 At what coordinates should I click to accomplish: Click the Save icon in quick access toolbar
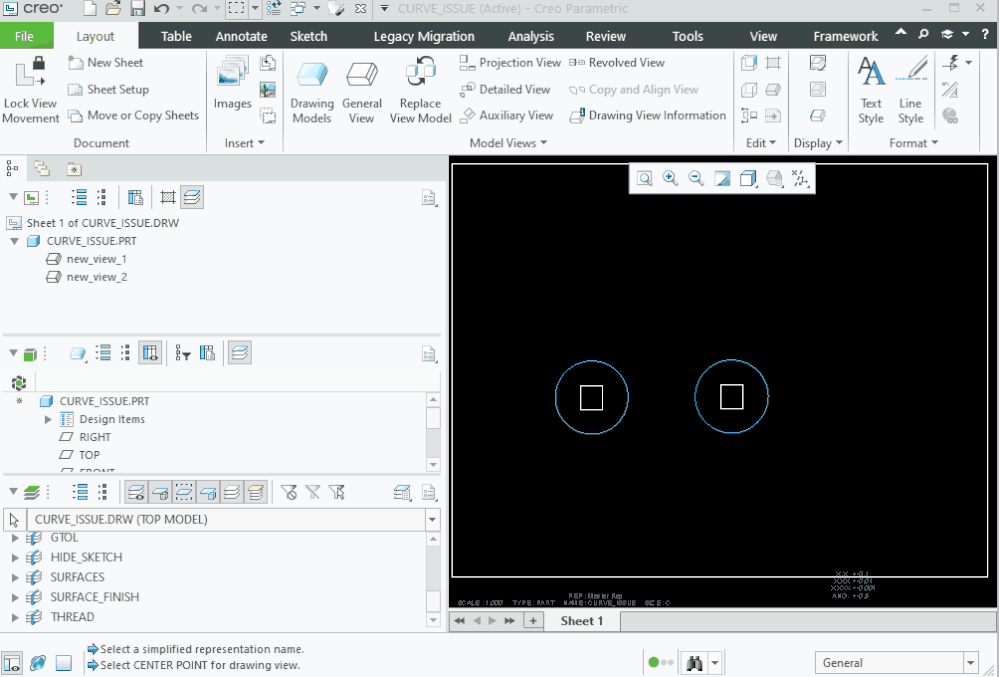138,9
